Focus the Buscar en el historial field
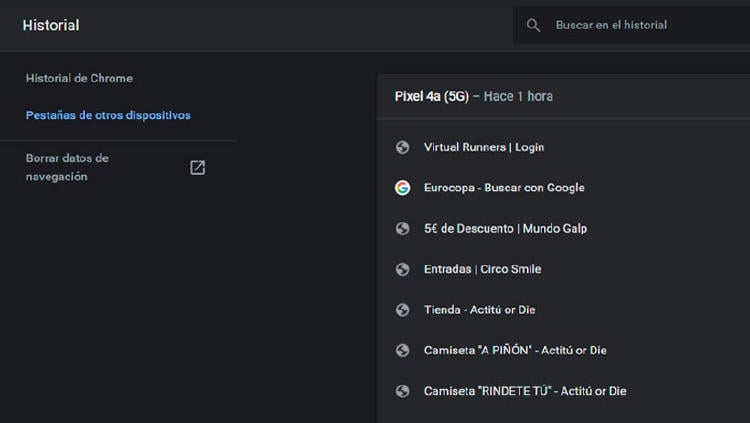Screen dimensions: 750x423 pos(640,25)
